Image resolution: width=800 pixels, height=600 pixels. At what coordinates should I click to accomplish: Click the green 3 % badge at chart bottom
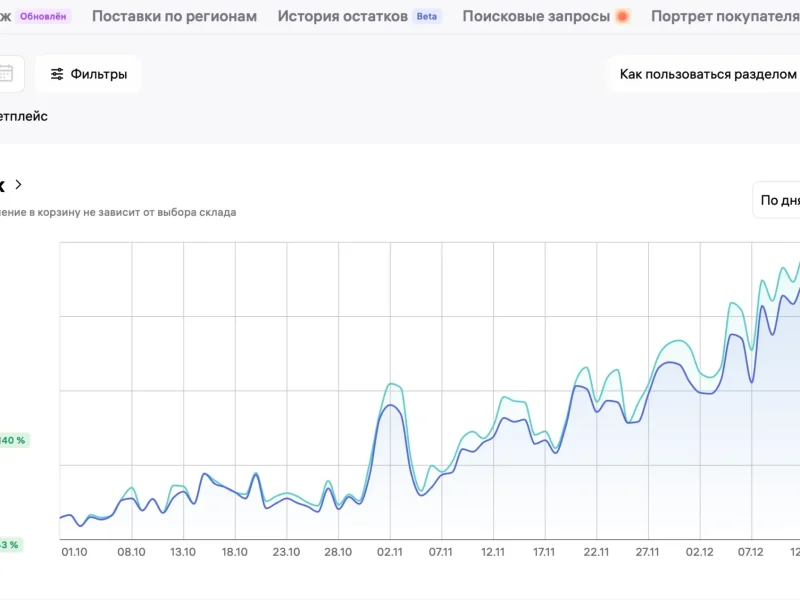tap(10, 545)
